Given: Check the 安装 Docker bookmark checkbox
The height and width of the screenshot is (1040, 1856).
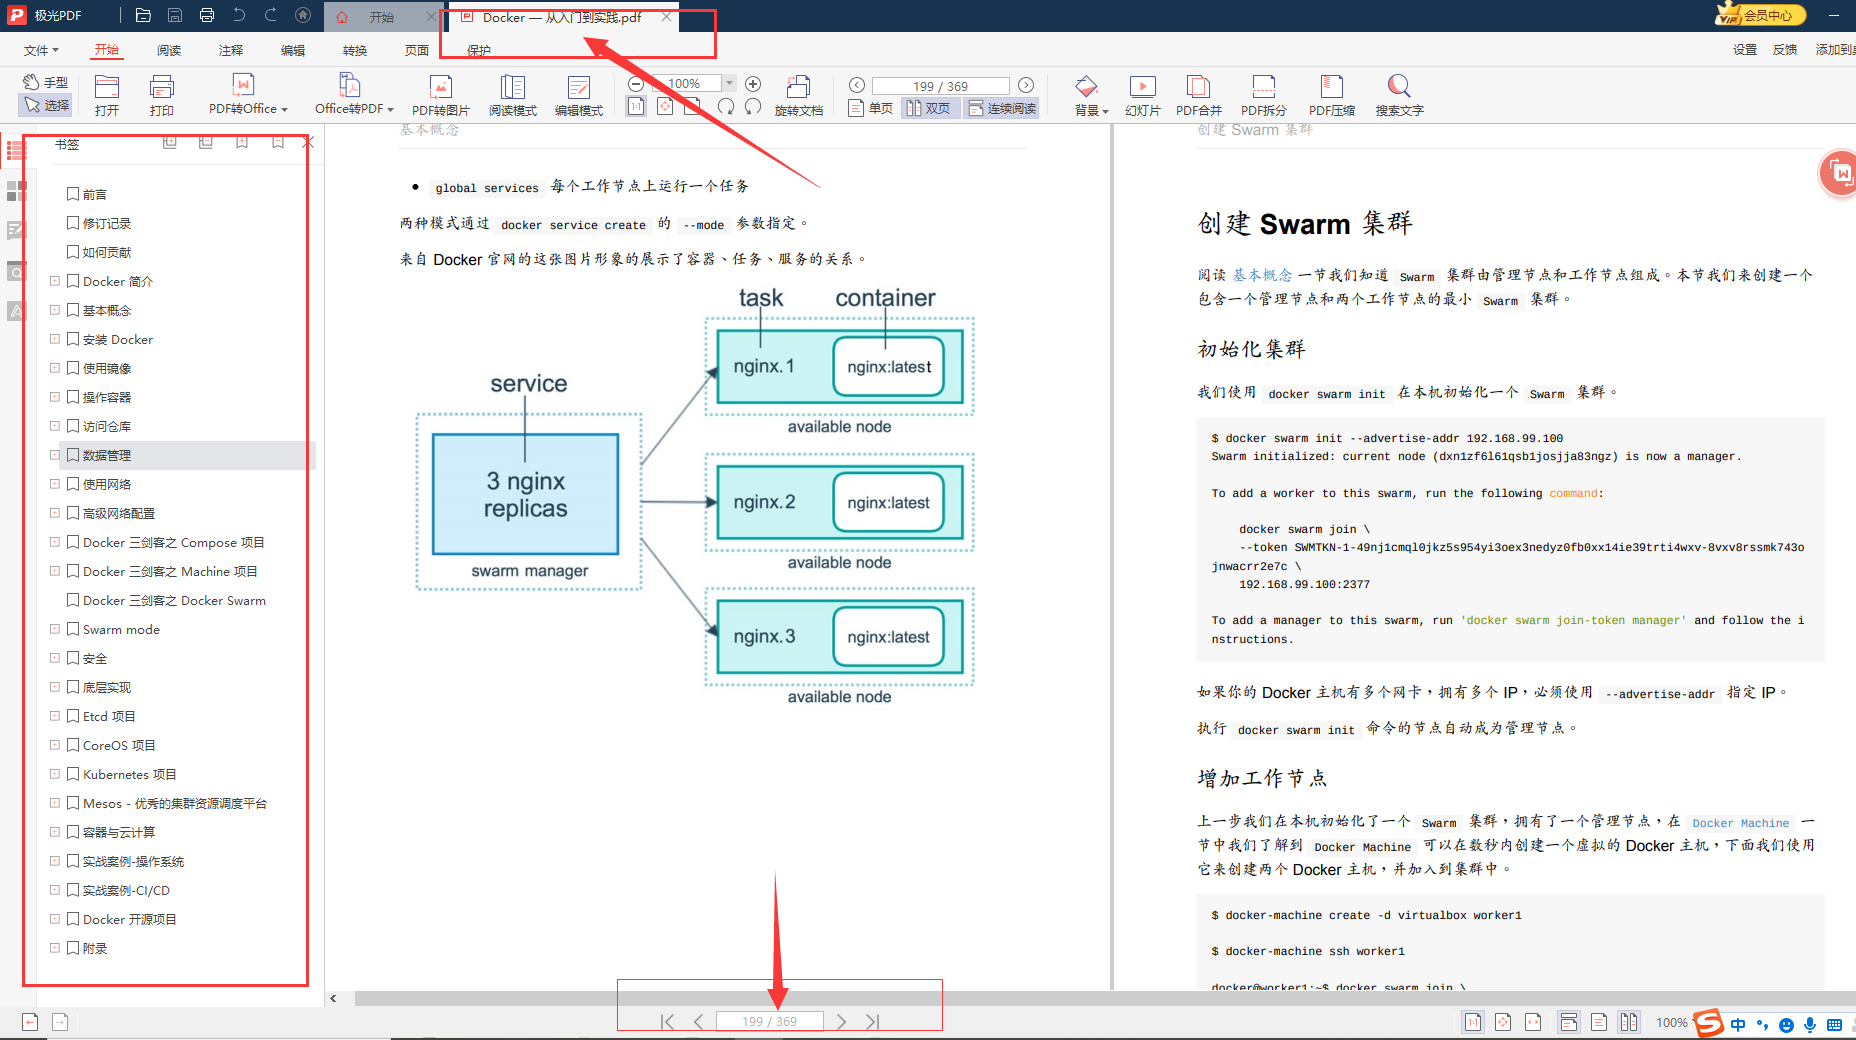Looking at the screenshot, I should 73,339.
